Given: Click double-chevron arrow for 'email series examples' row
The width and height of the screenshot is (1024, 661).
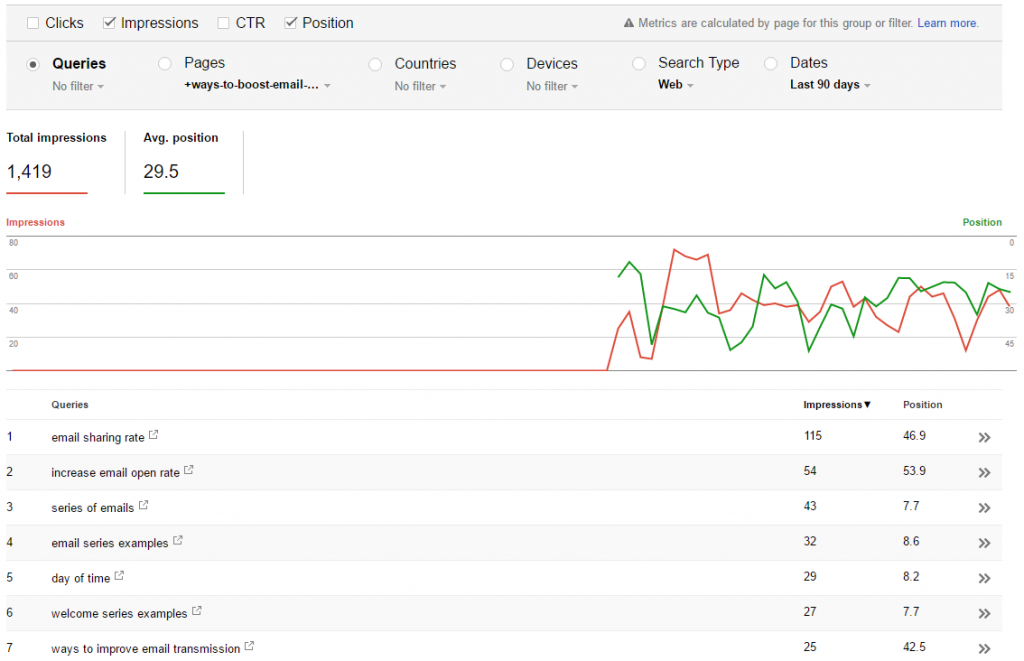Looking at the screenshot, I should click(984, 543).
